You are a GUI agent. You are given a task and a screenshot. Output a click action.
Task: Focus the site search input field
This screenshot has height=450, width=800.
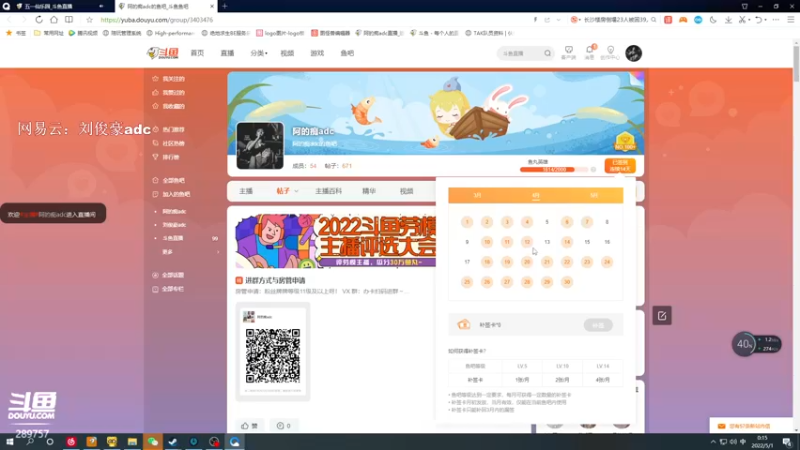(520, 53)
